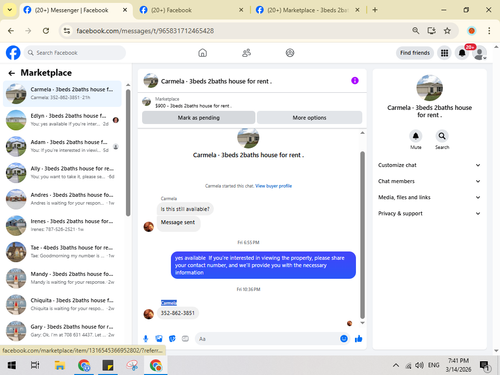
Task: Open Adam conversation in list
Action: click(x=62, y=146)
